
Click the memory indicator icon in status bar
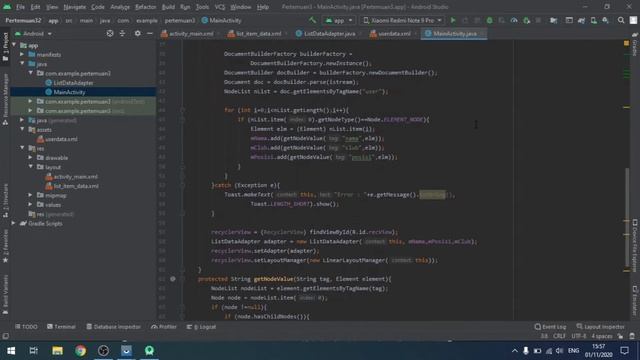click(632, 336)
